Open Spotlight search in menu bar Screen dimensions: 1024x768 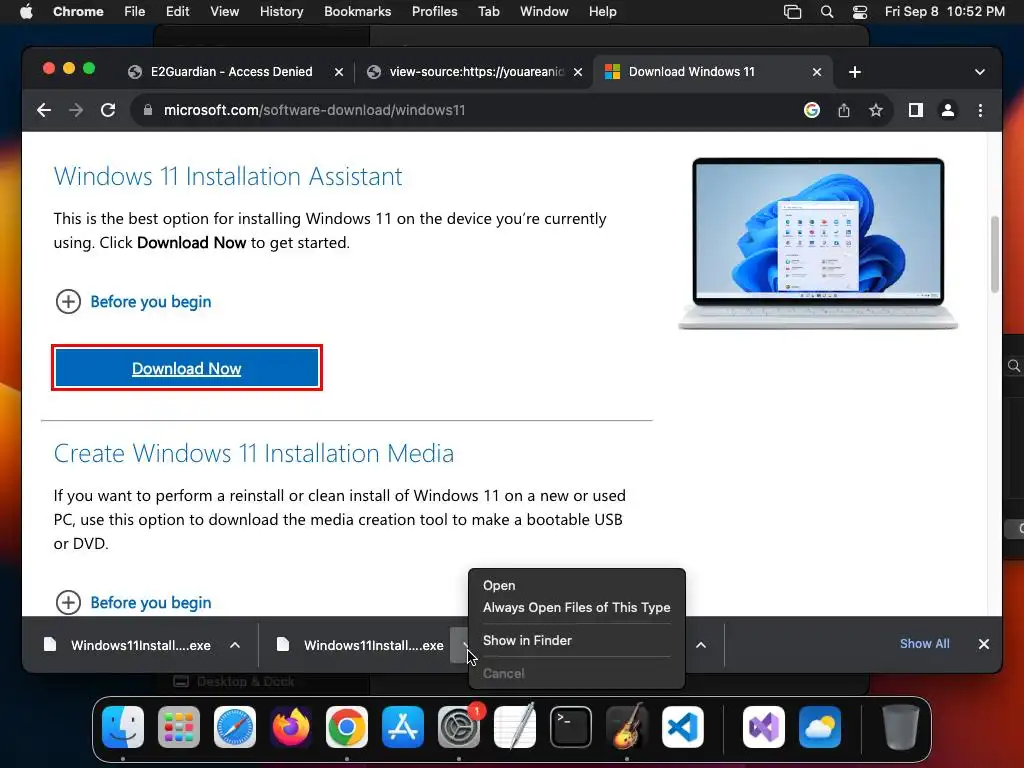click(x=827, y=12)
